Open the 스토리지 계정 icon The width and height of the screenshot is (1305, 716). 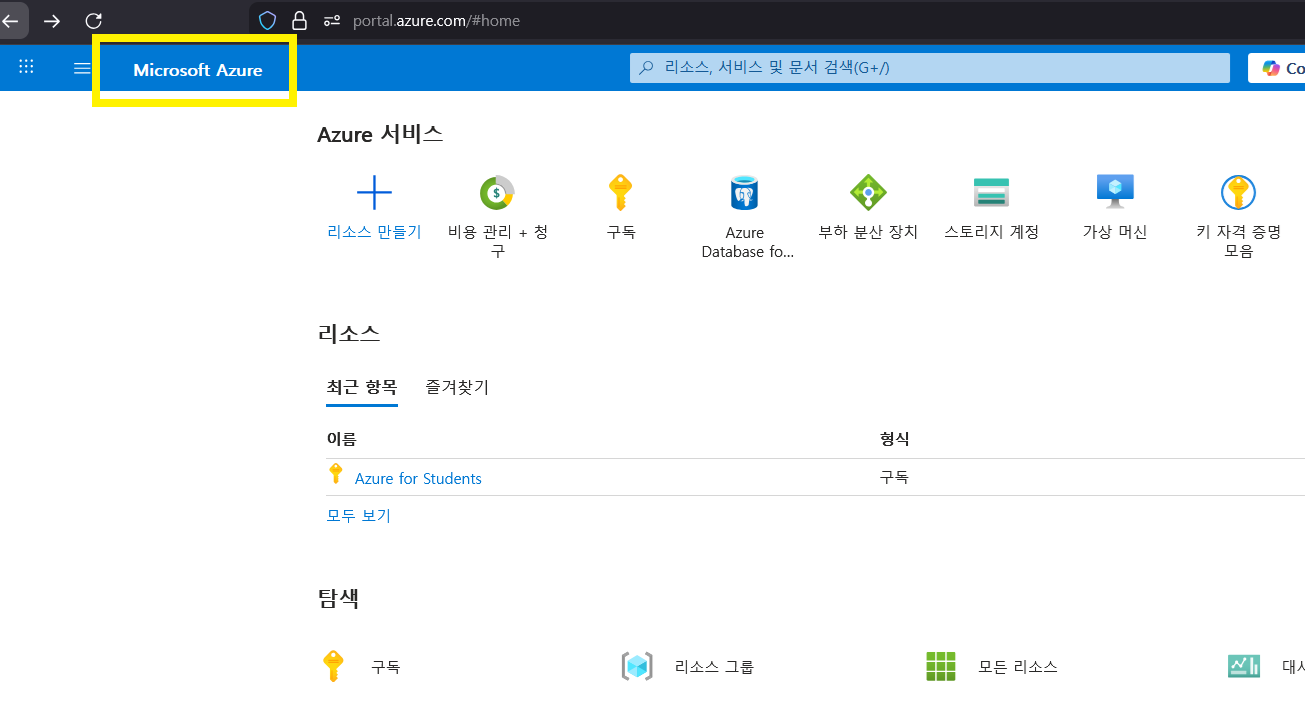[991, 192]
